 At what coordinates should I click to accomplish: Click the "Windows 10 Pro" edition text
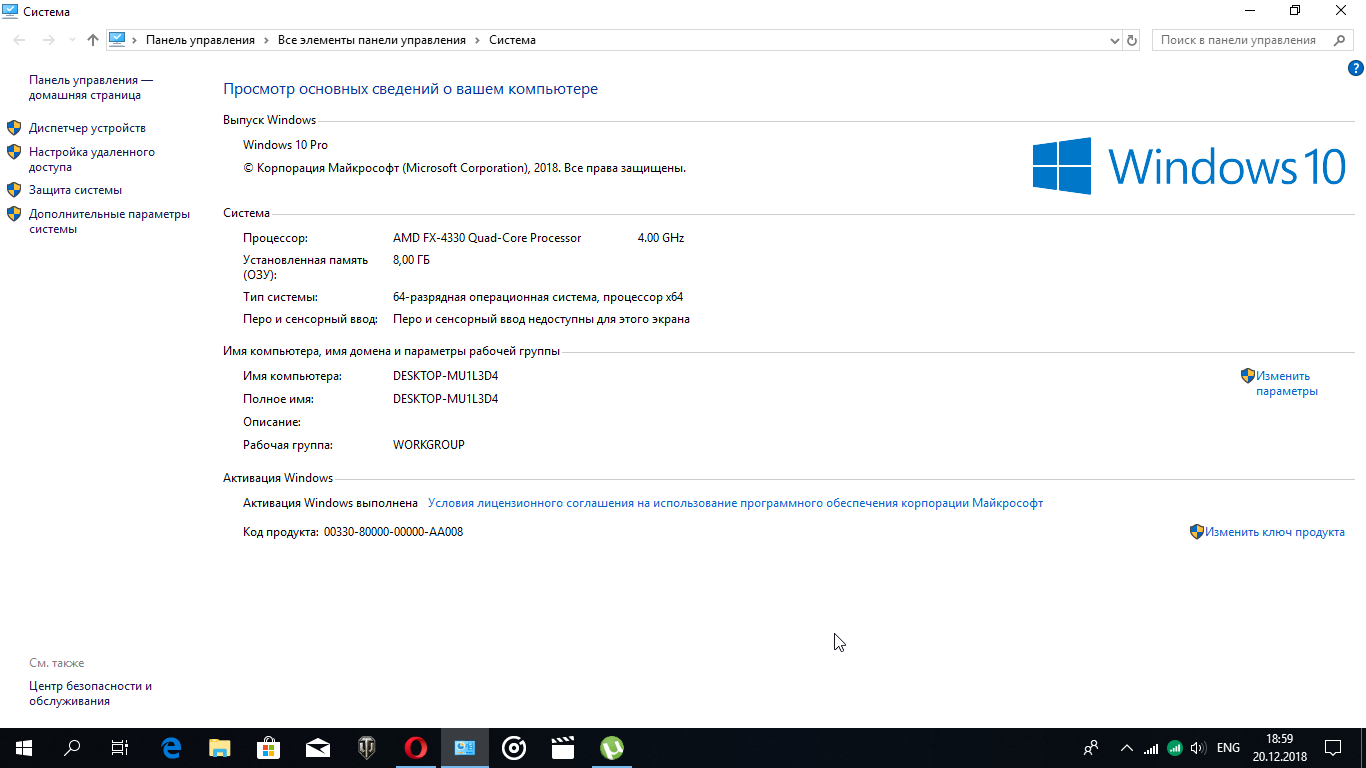[285, 145]
